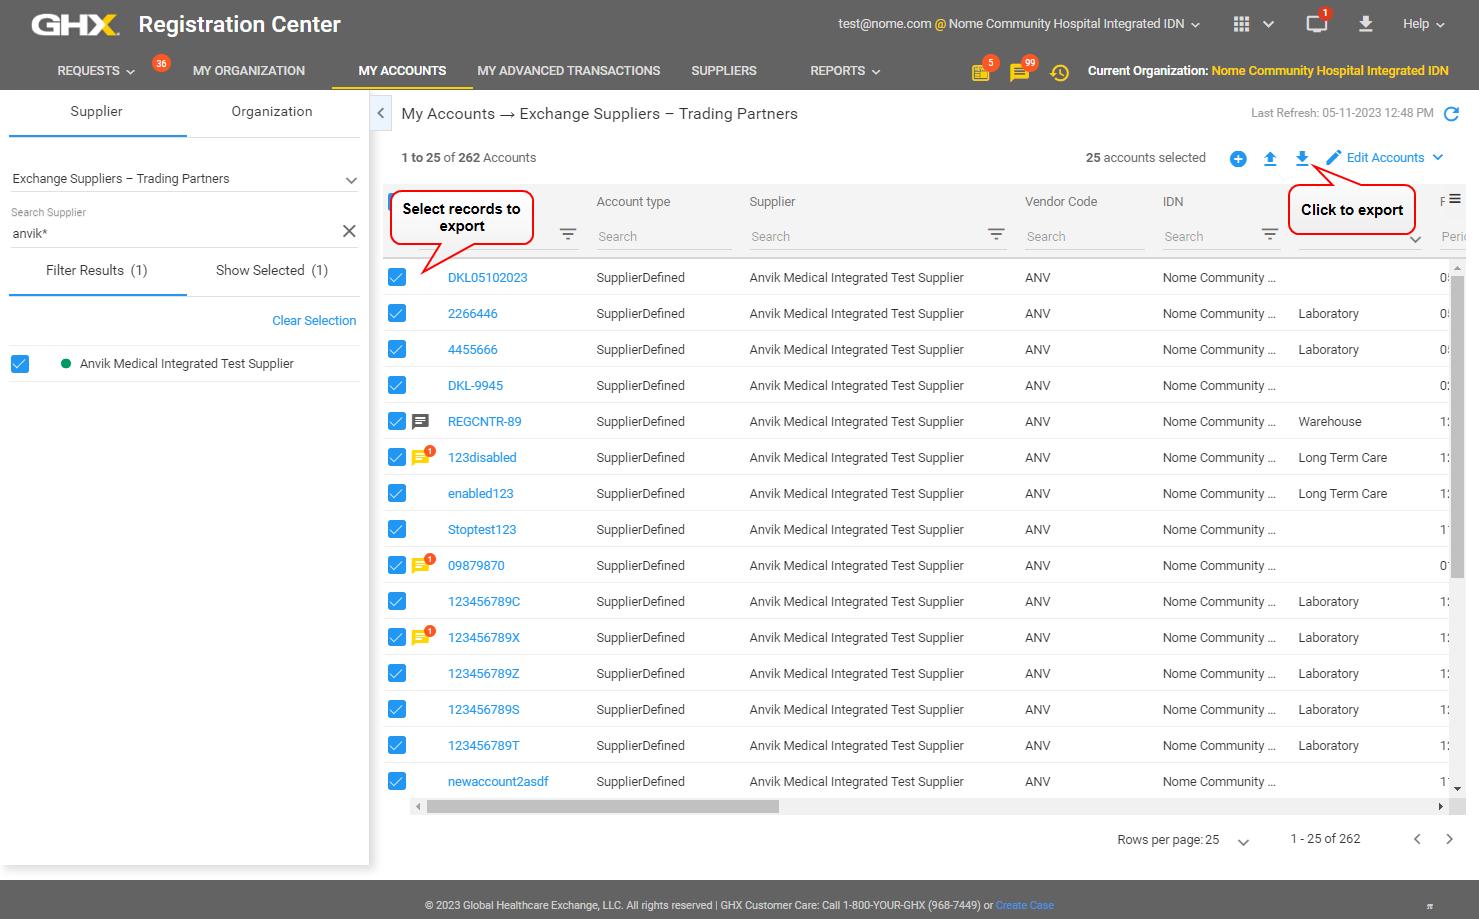The height and width of the screenshot is (919, 1479).
Task: Uncheck the 123456789C row checkbox
Action: pos(397,602)
